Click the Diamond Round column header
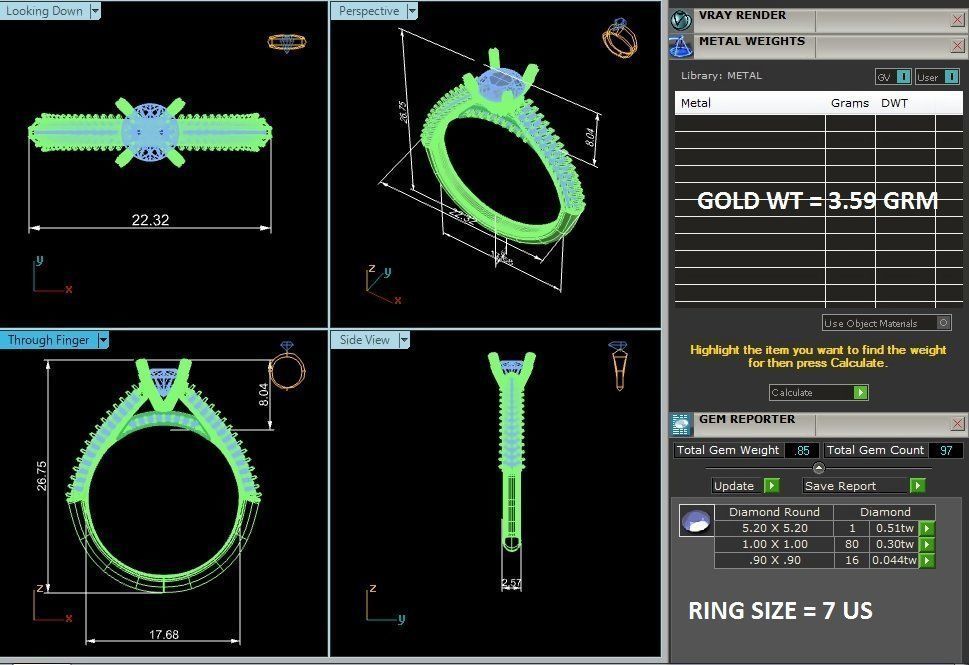 pyautogui.click(x=774, y=512)
